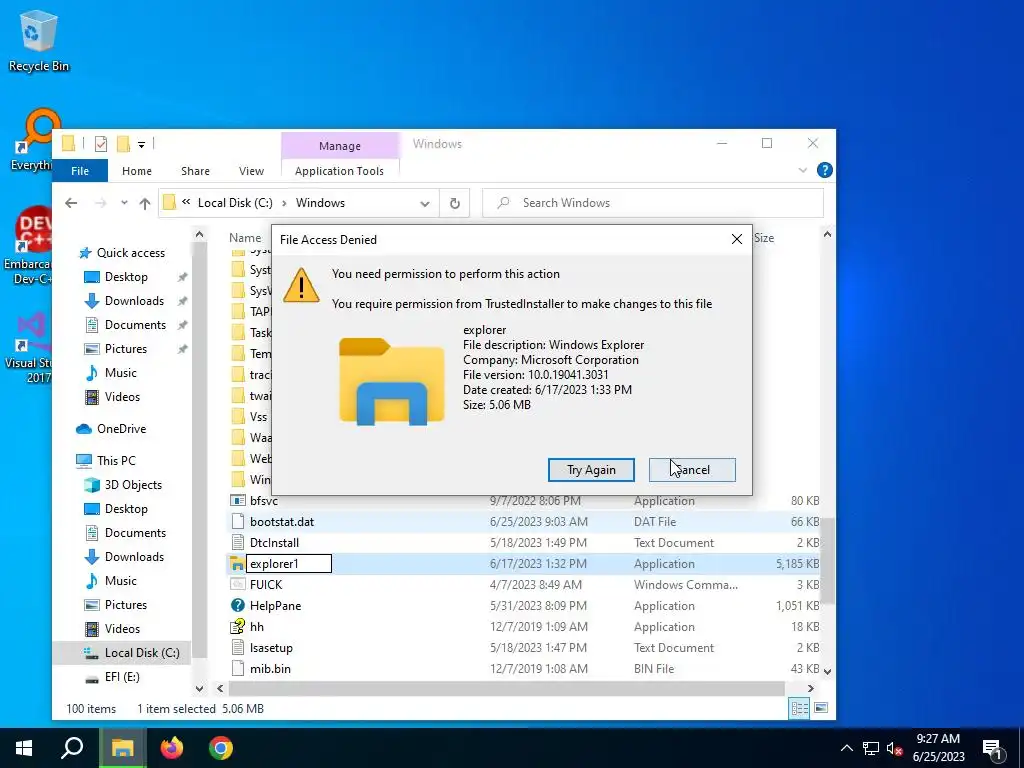This screenshot has height=768, width=1024.
Task: Open recent locations dropdown arrow
Action: point(124,203)
